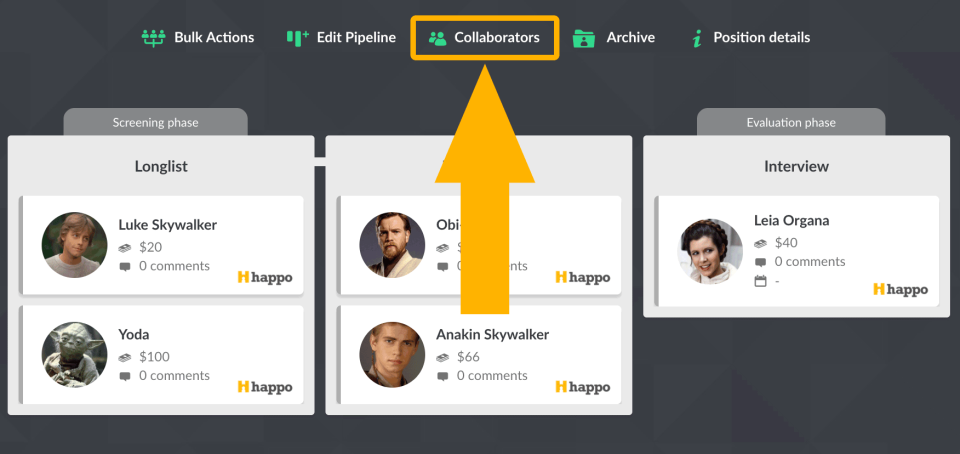Click the Longlist column header

point(161,166)
